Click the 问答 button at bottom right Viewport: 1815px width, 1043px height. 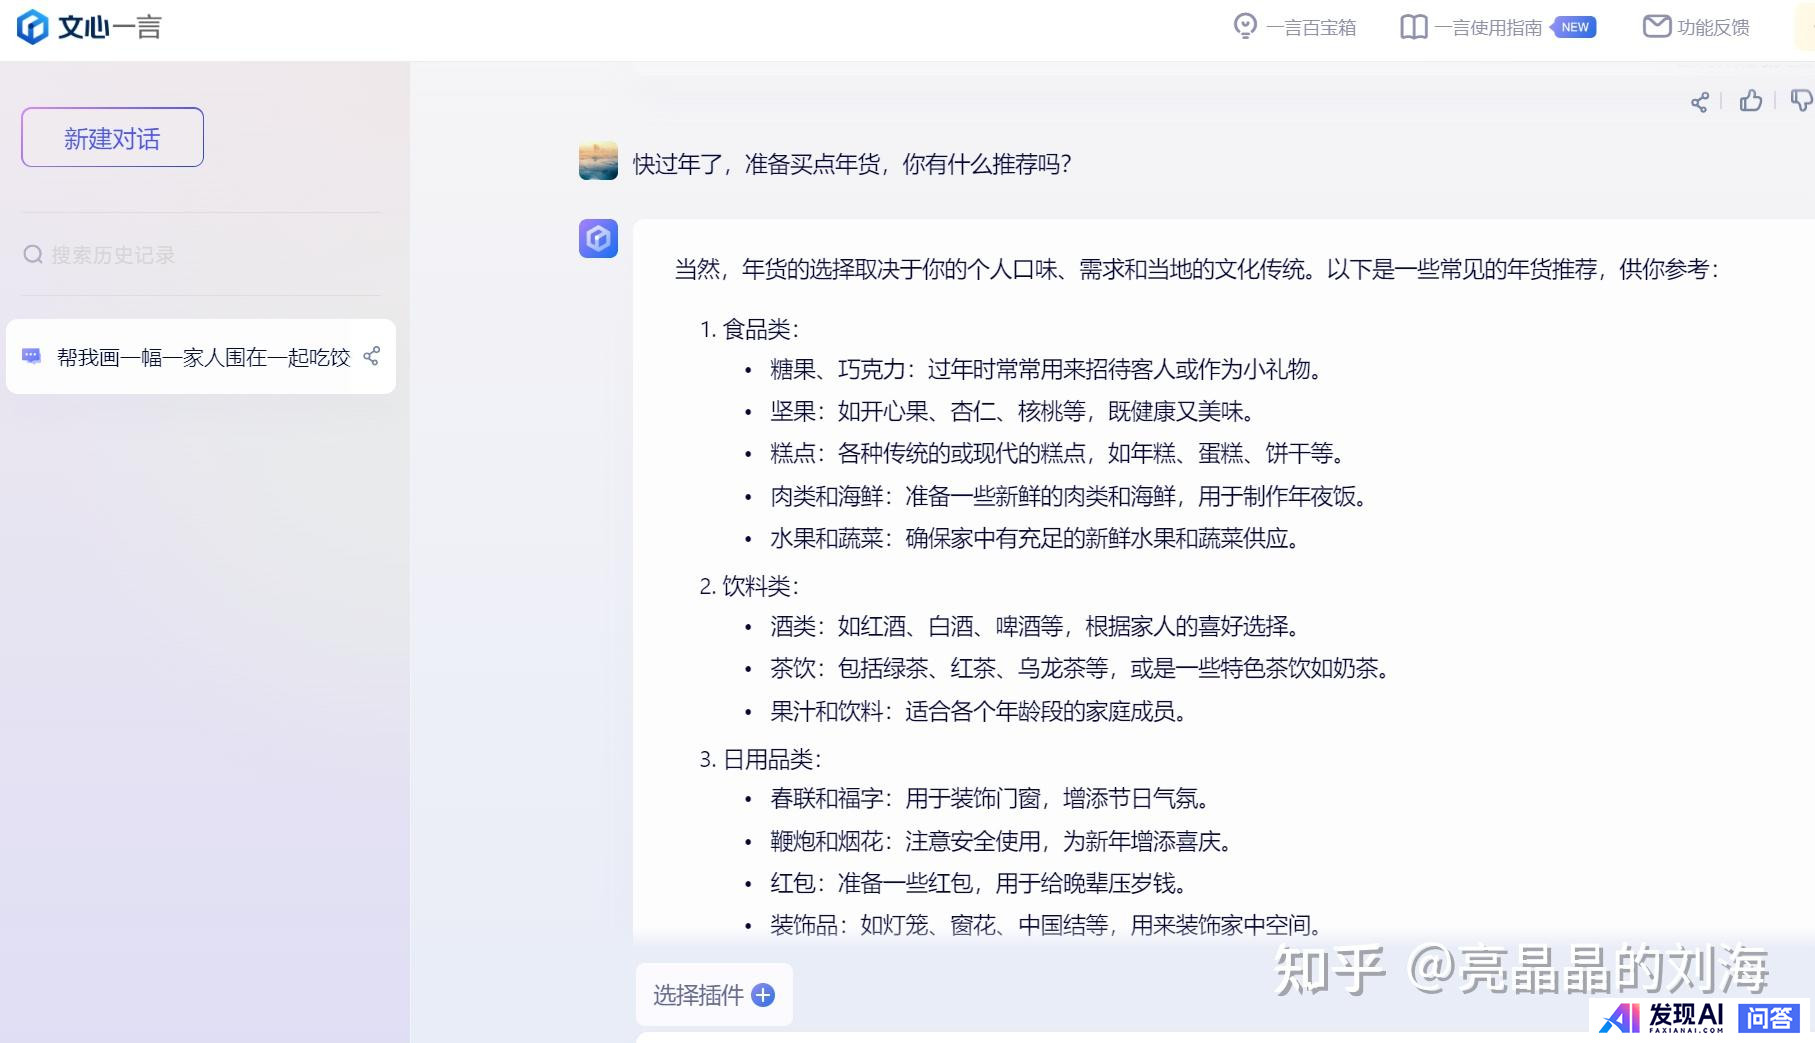click(1768, 1018)
